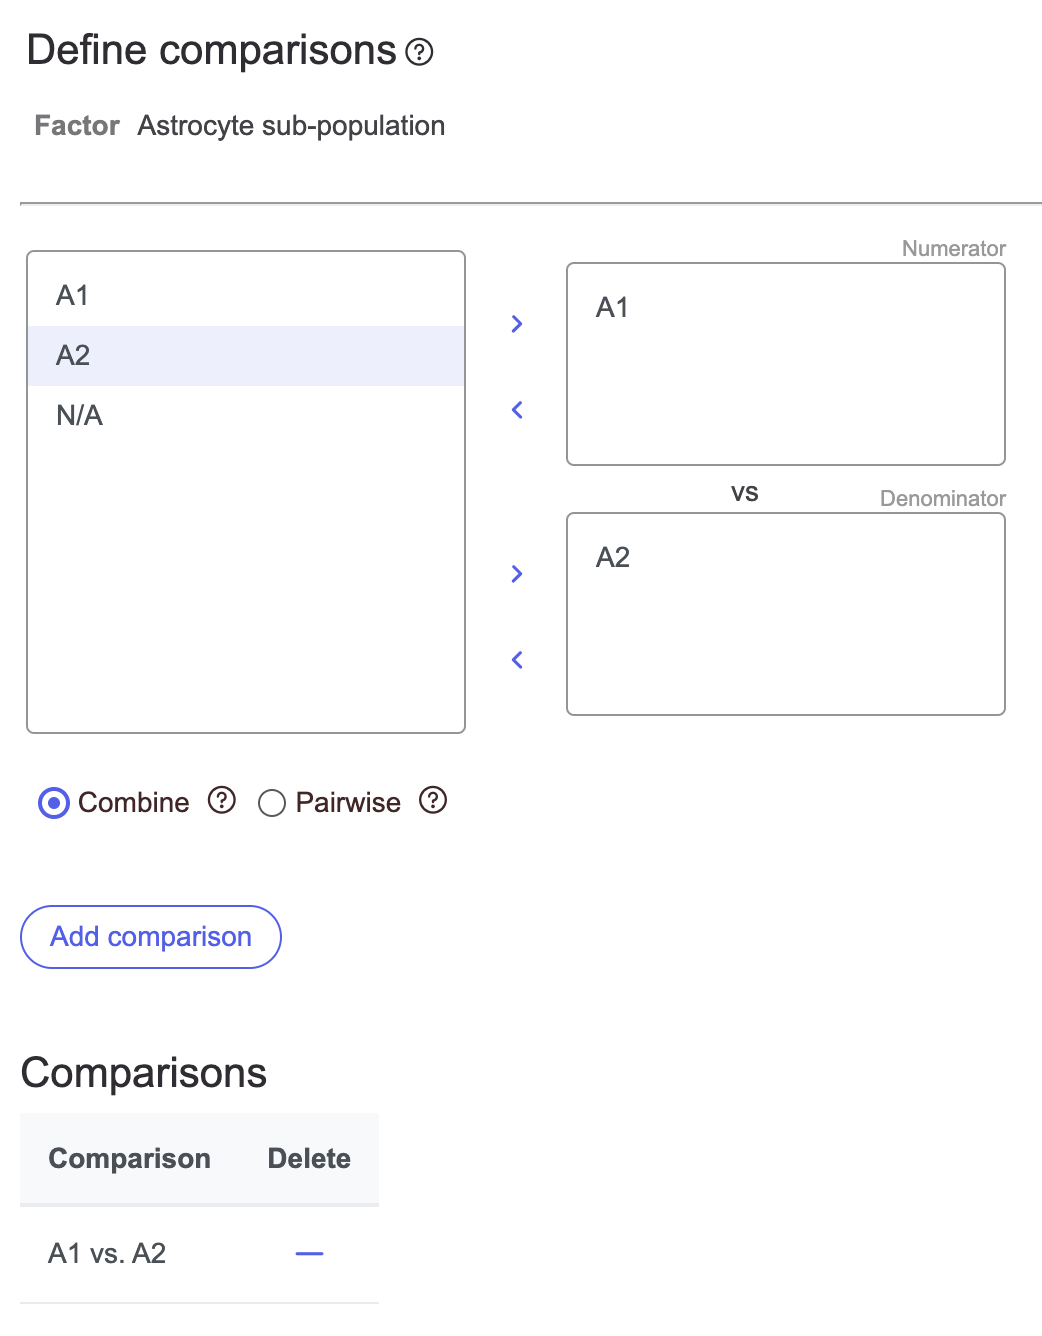Viewport: 1042px width, 1336px height.
Task: Open help icon next to Pairwise option
Action: tap(433, 801)
